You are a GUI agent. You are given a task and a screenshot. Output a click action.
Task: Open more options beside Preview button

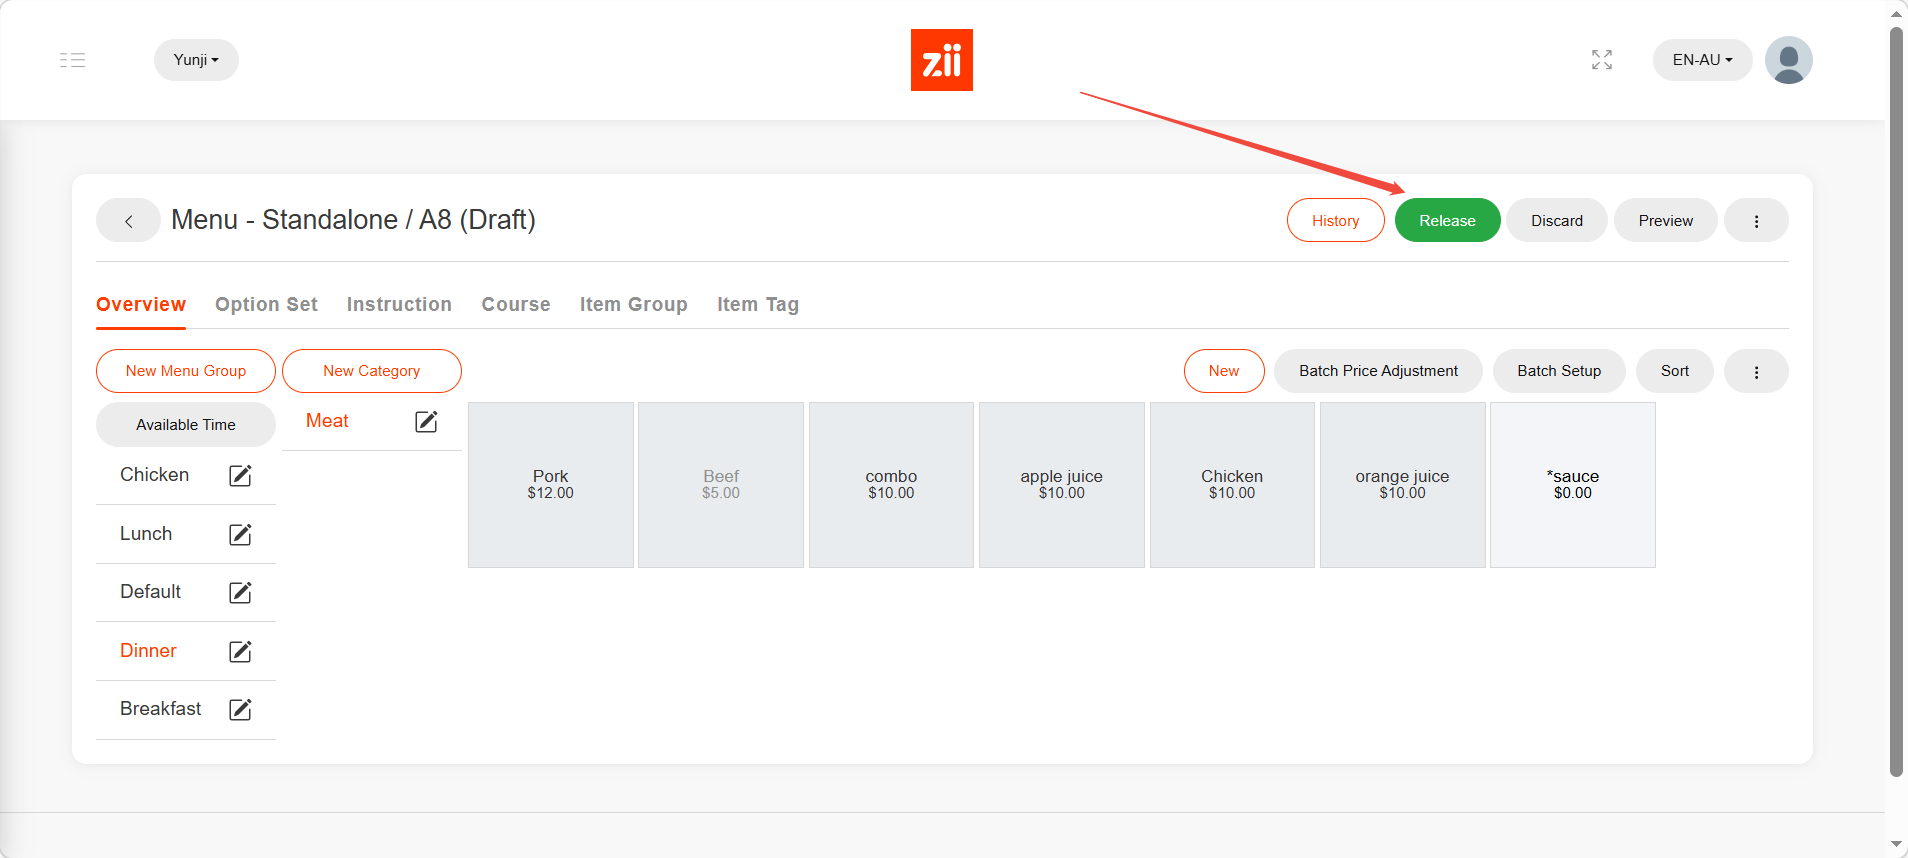1756,221
